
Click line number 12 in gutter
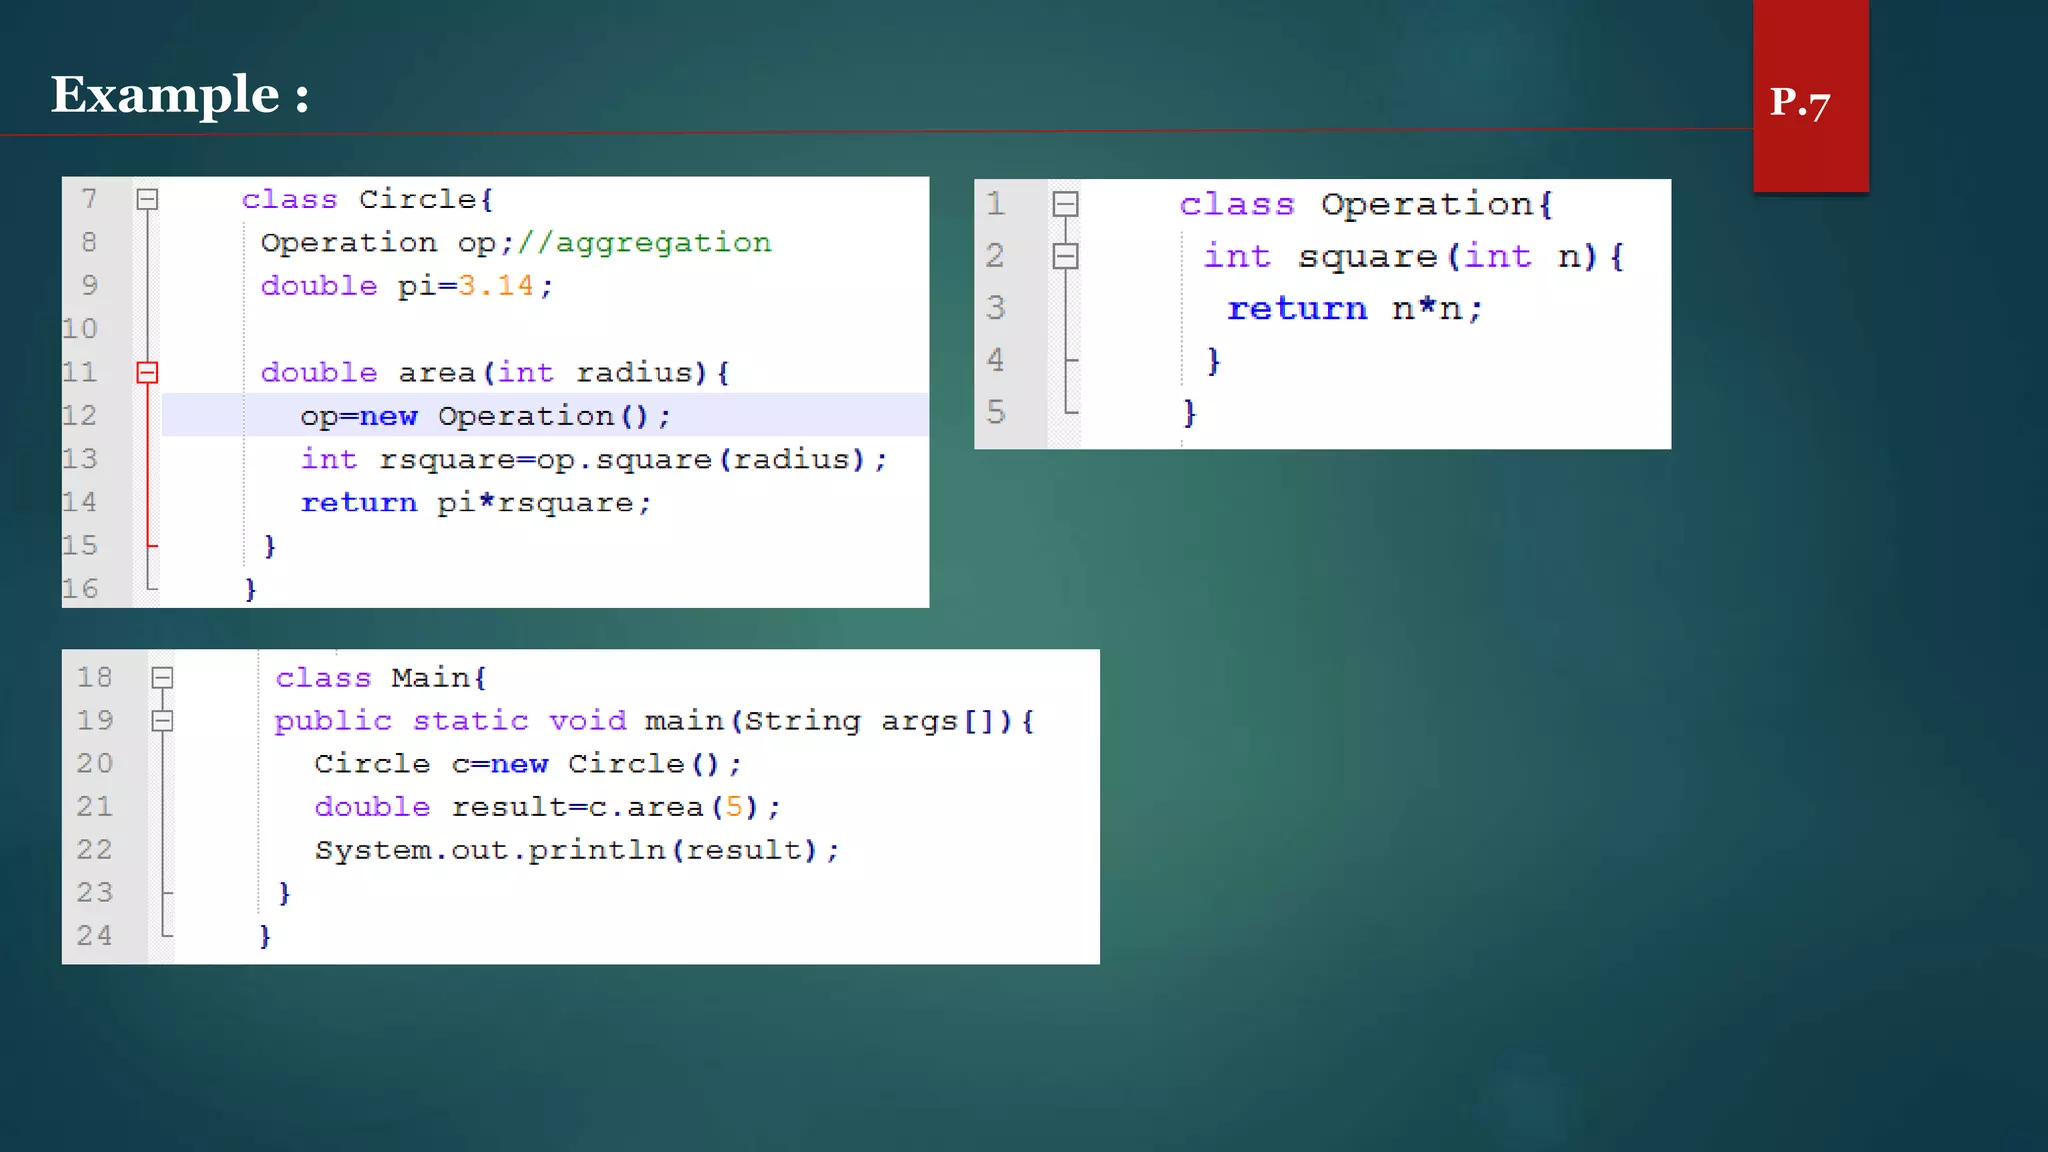[x=80, y=416]
